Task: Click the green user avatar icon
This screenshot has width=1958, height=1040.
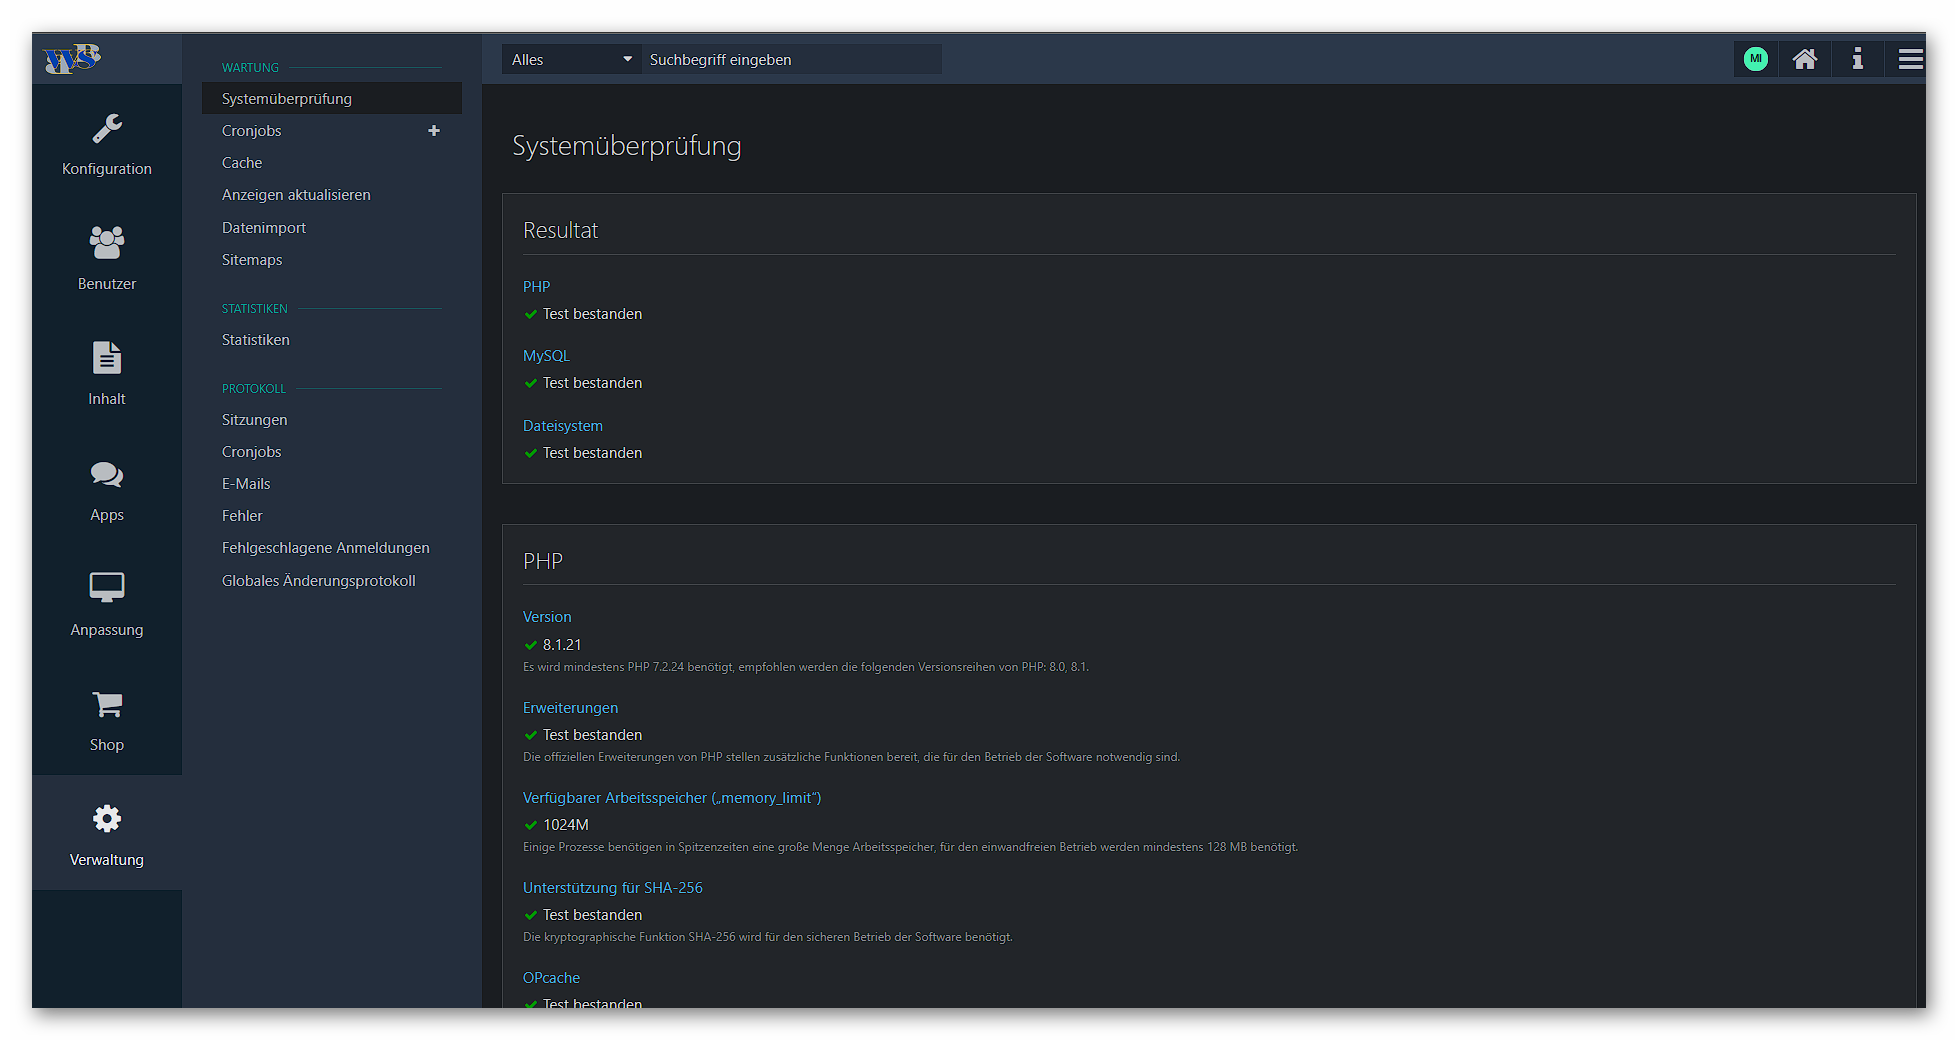Action: pos(1755,60)
